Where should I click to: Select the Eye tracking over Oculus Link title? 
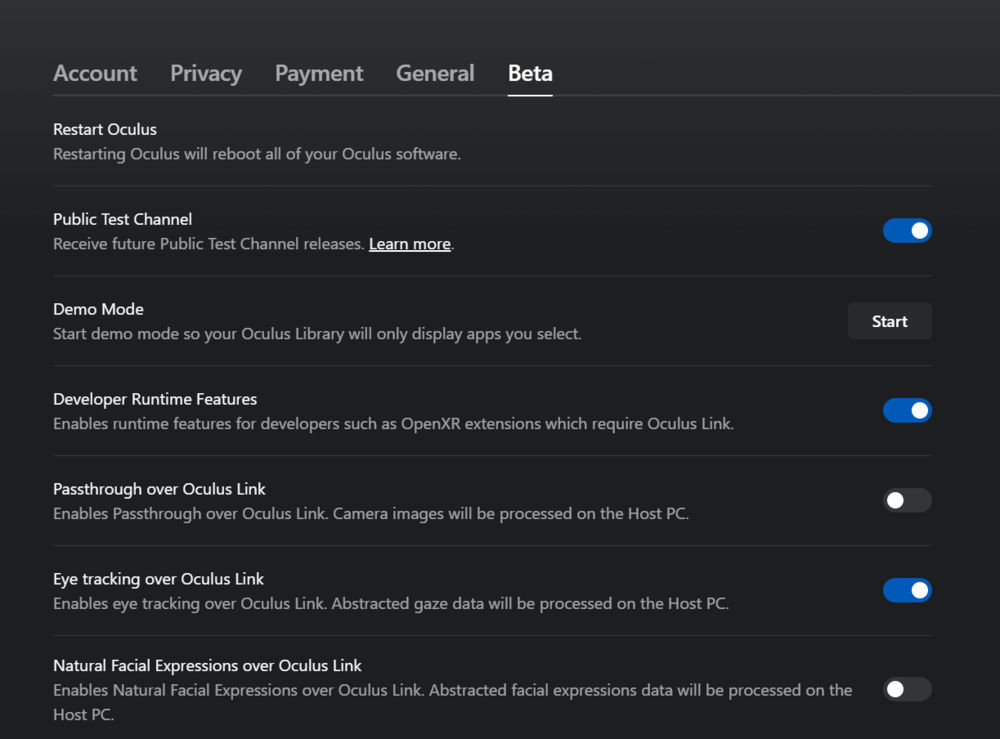tap(158, 579)
